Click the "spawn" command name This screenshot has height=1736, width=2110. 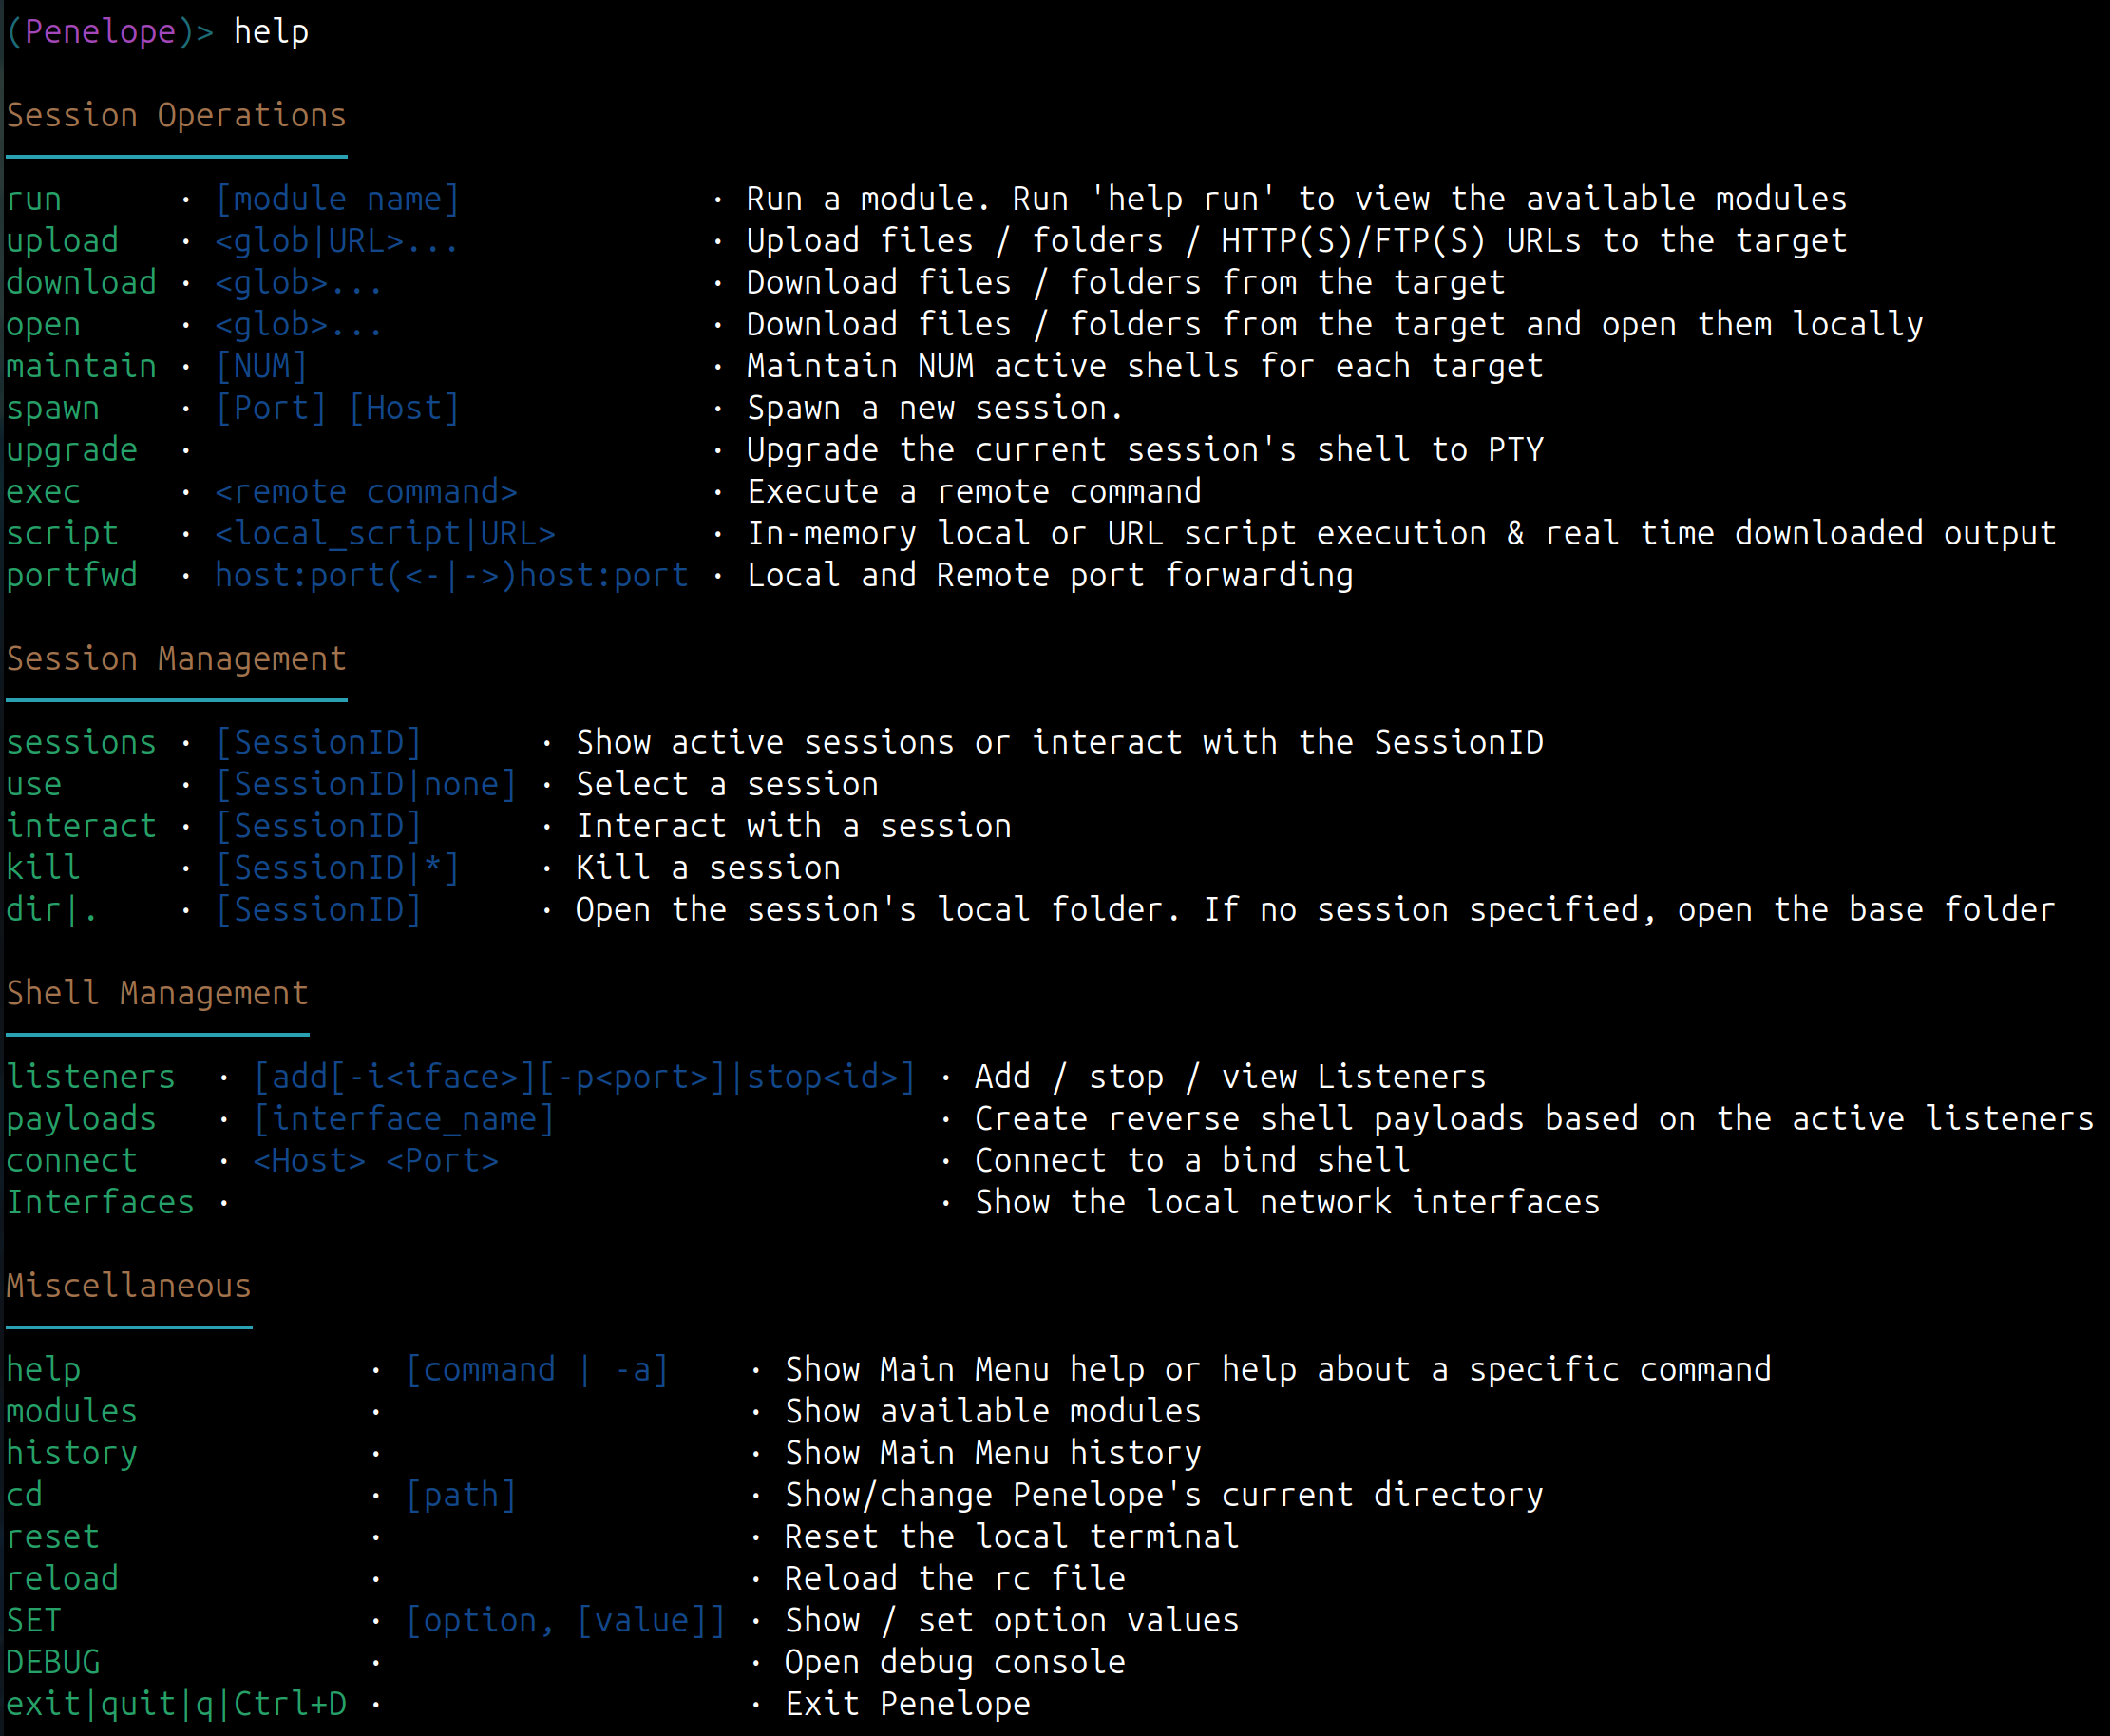pos(53,409)
